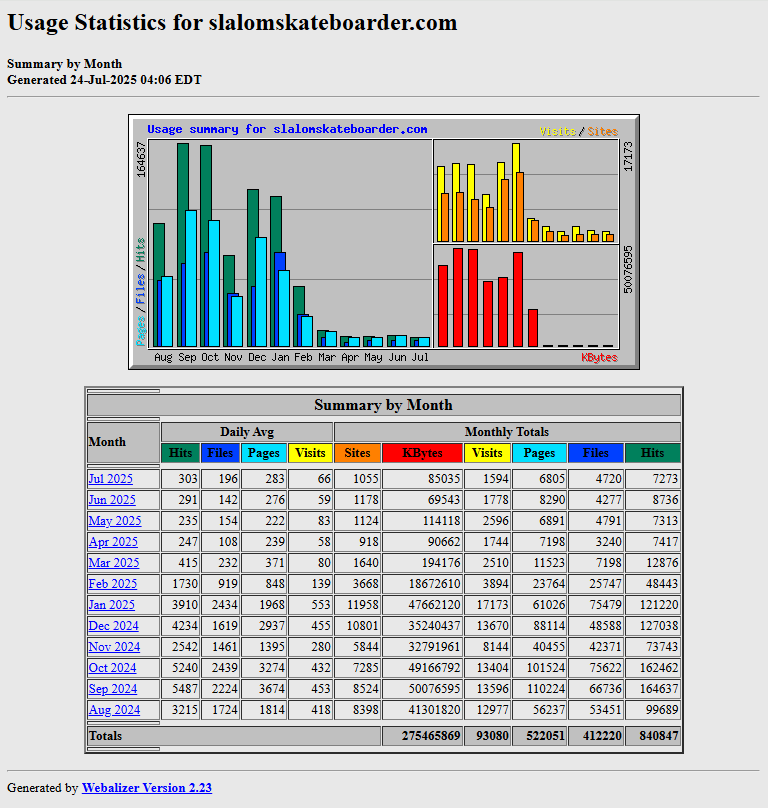Click Oct 2024 files cell 75622
768x808 pixels.
(x=596, y=668)
